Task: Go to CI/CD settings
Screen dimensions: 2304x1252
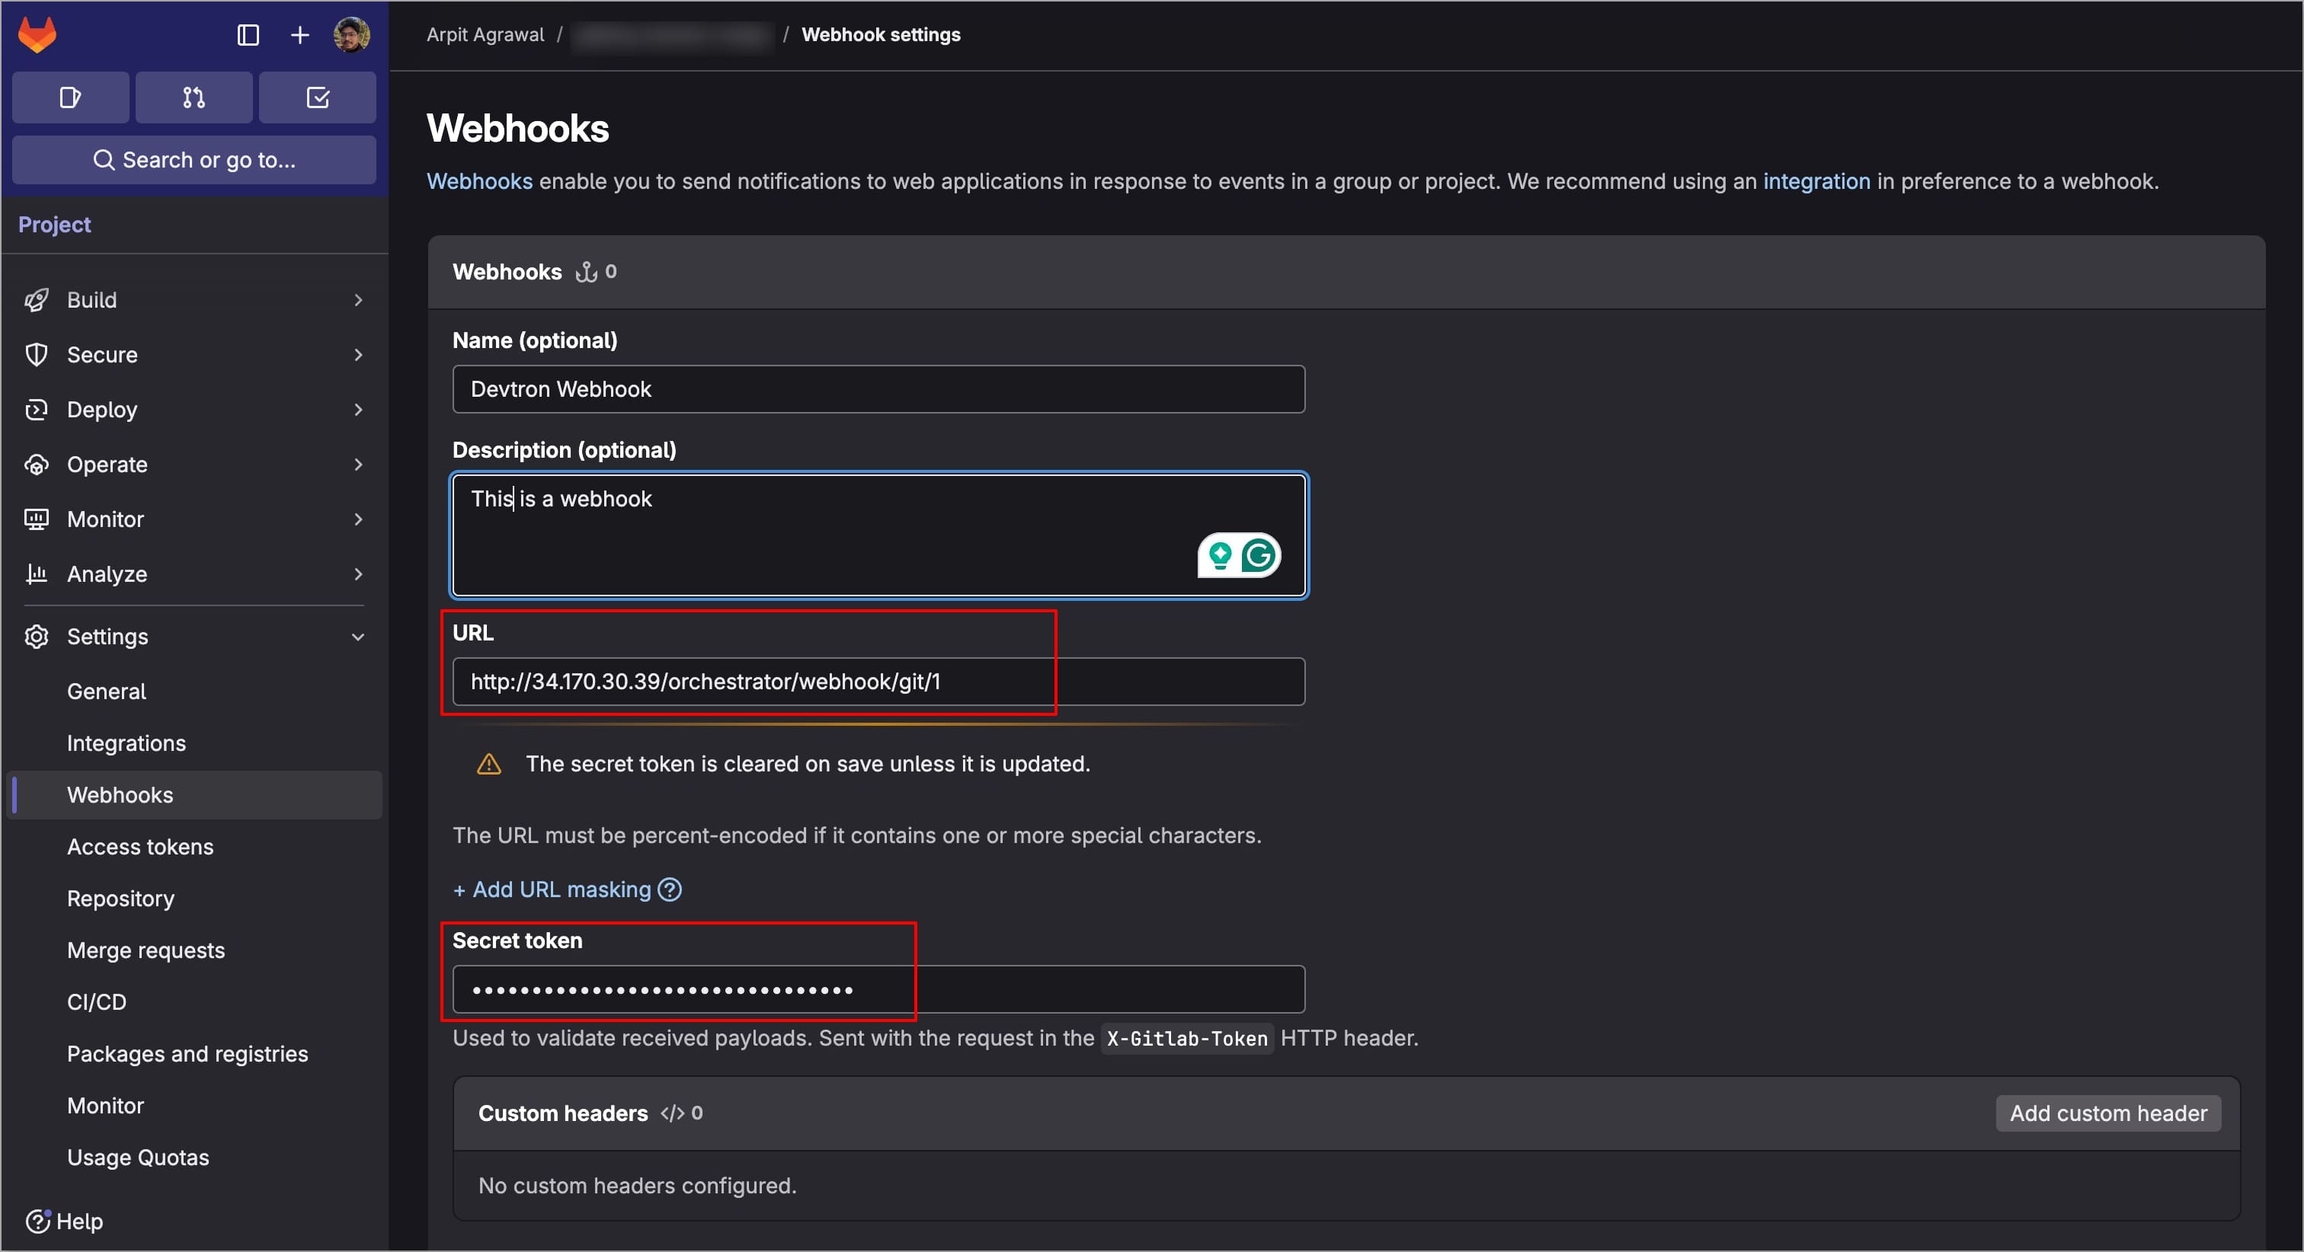Action: point(97,1001)
